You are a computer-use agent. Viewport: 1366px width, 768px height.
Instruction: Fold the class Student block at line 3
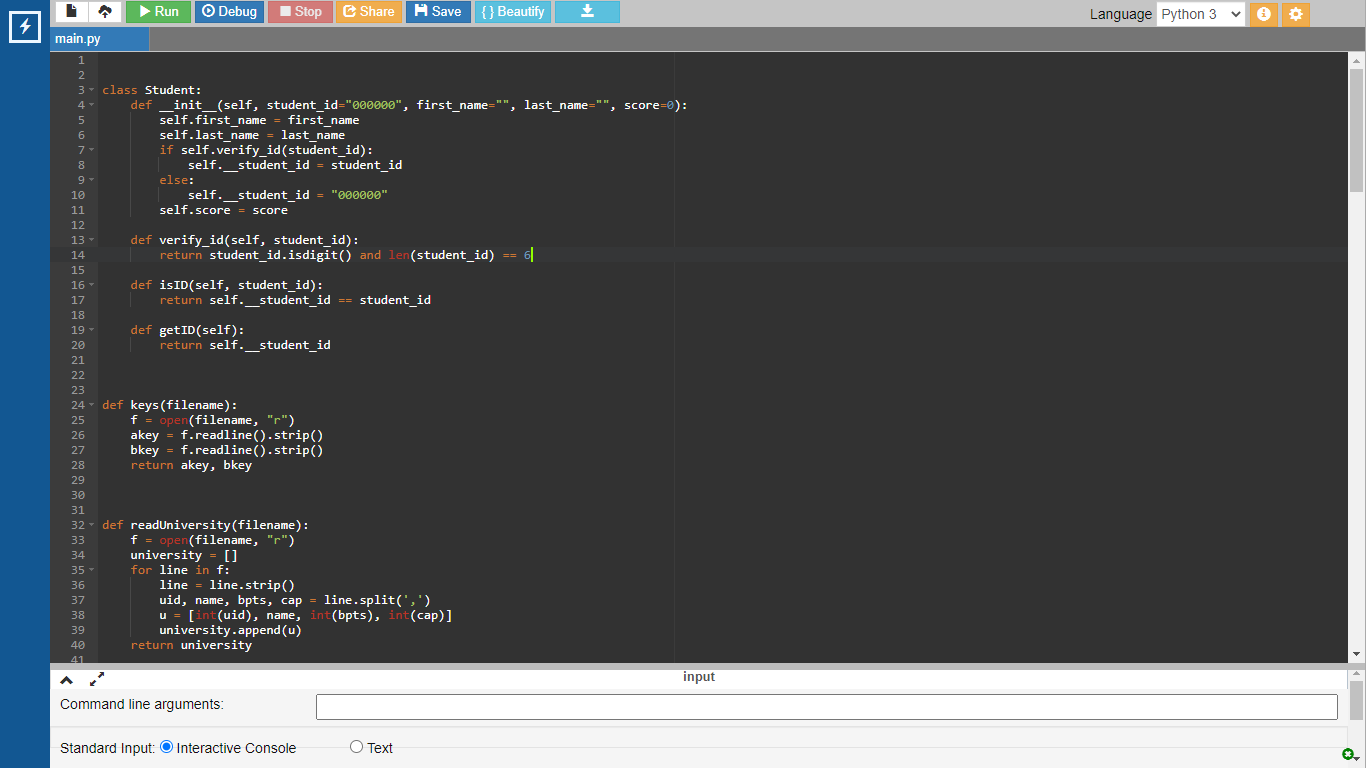coord(92,90)
